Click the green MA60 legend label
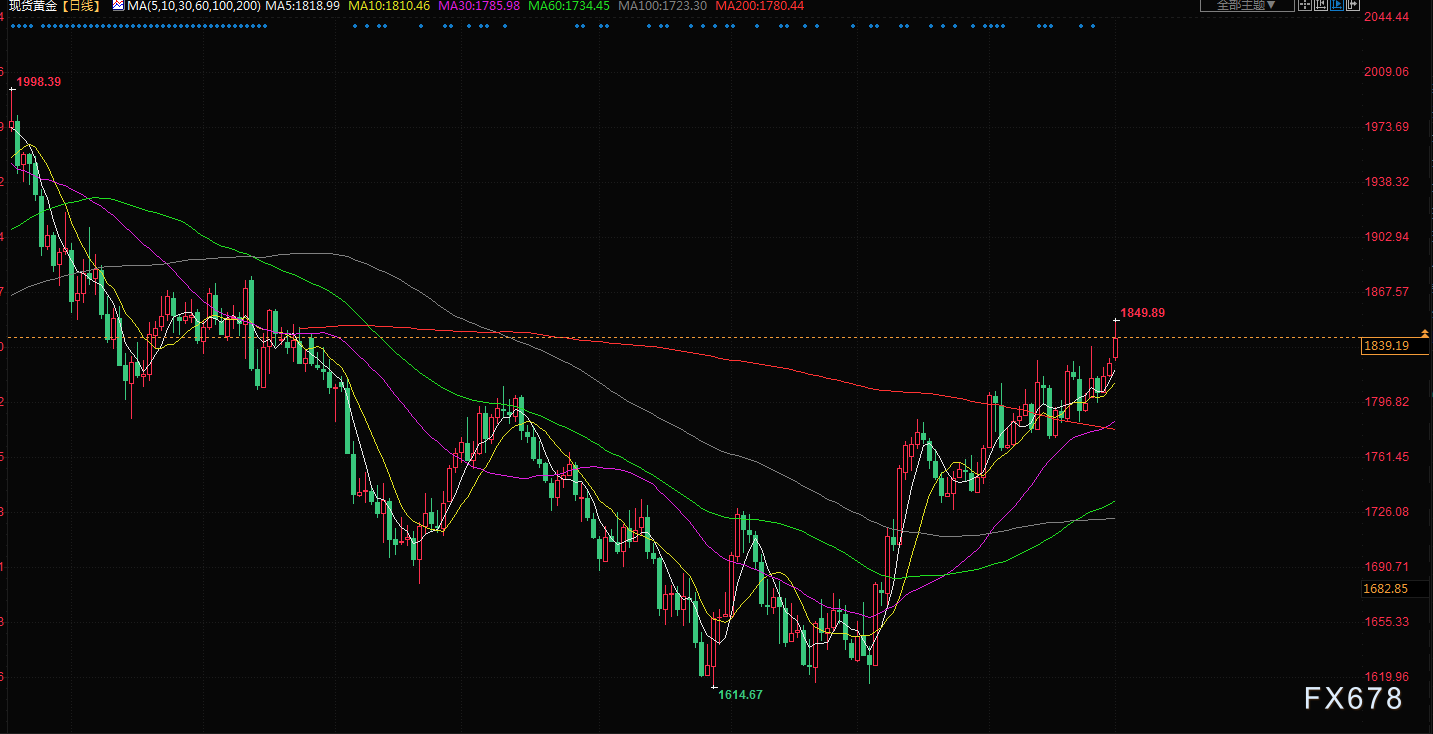 pyautogui.click(x=570, y=6)
